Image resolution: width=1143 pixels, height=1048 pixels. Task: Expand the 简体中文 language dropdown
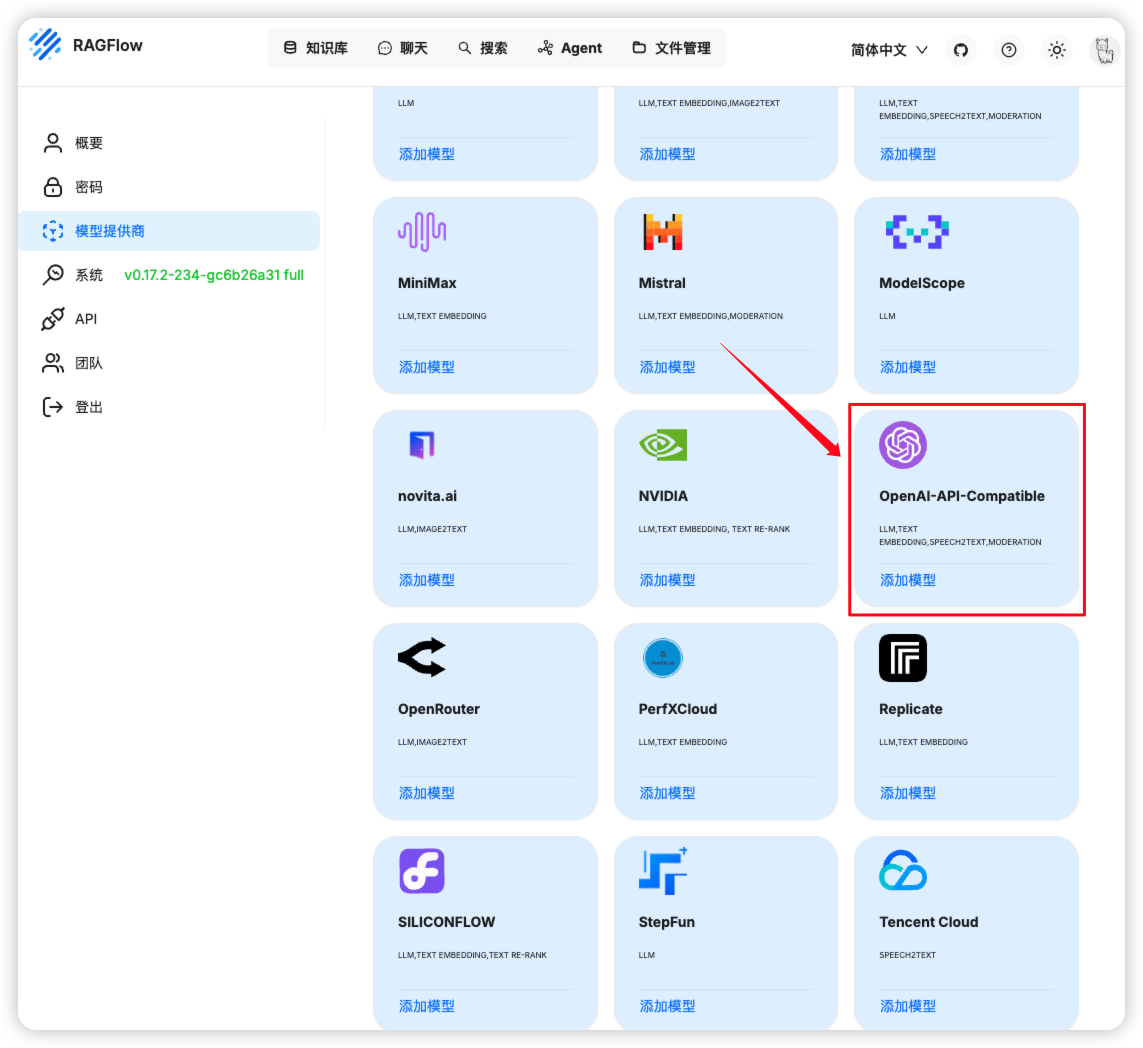pyautogui.click(x=889, y=50)
